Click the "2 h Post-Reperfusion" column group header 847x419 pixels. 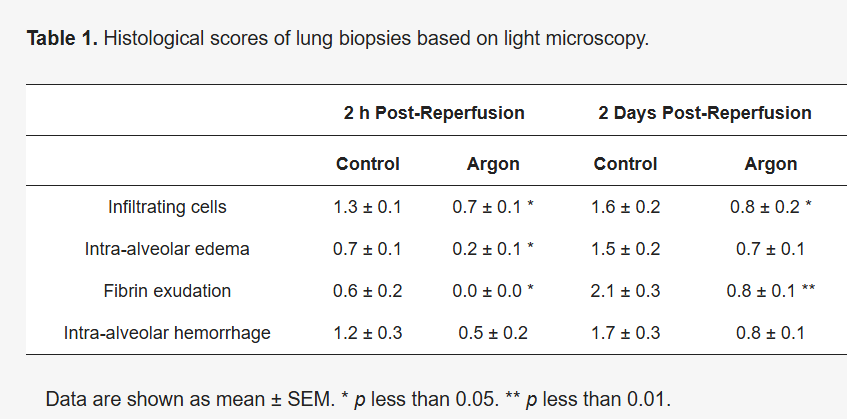point(433,113)
